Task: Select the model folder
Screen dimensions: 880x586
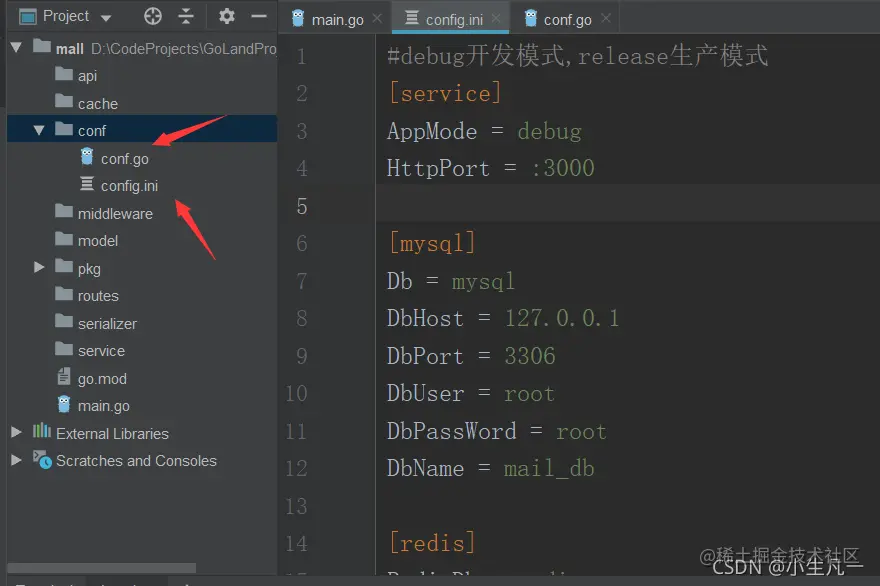Action: tap(98, 241)
